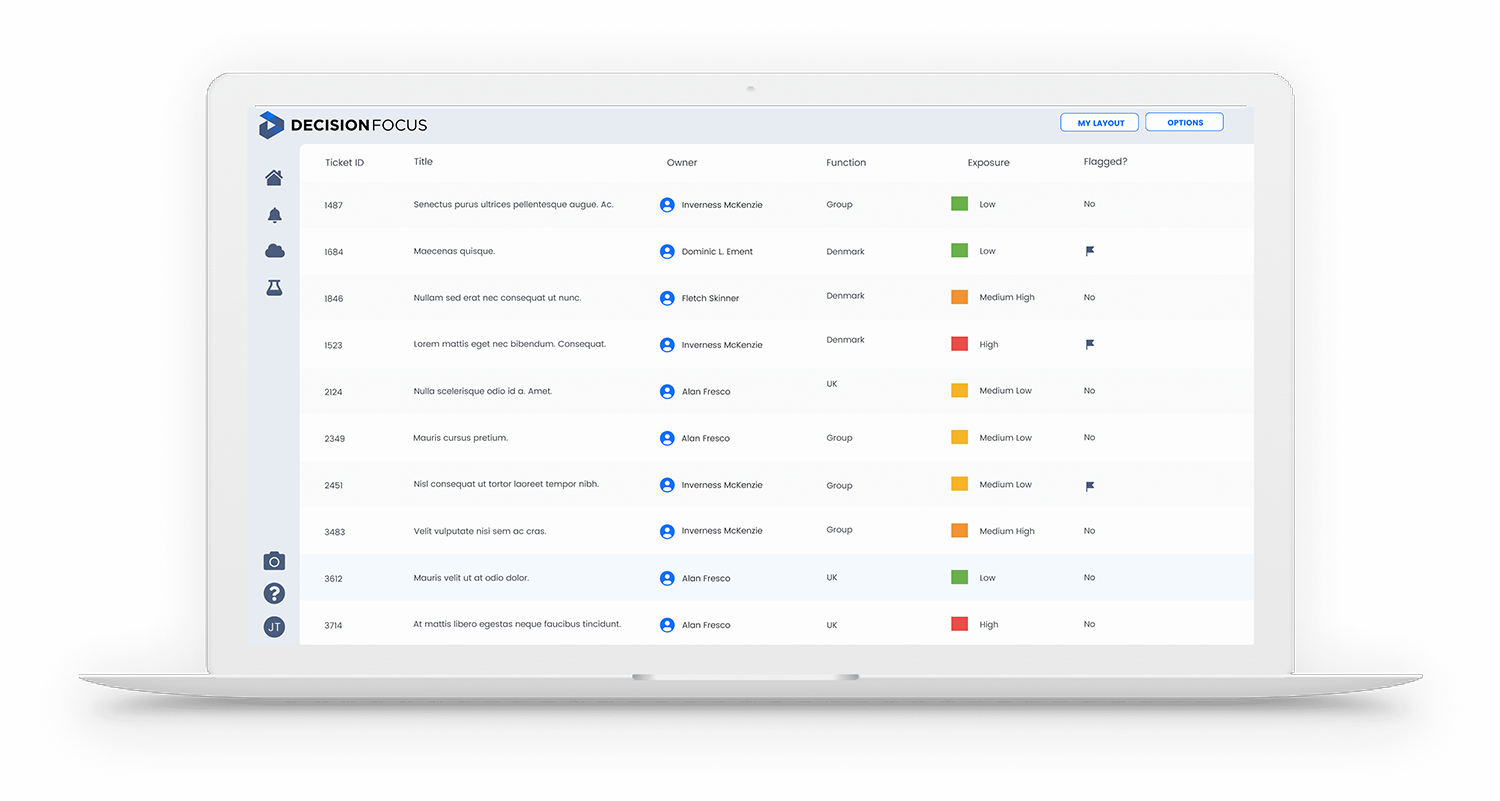Open the help question mark icon

(x=274, y=593)
